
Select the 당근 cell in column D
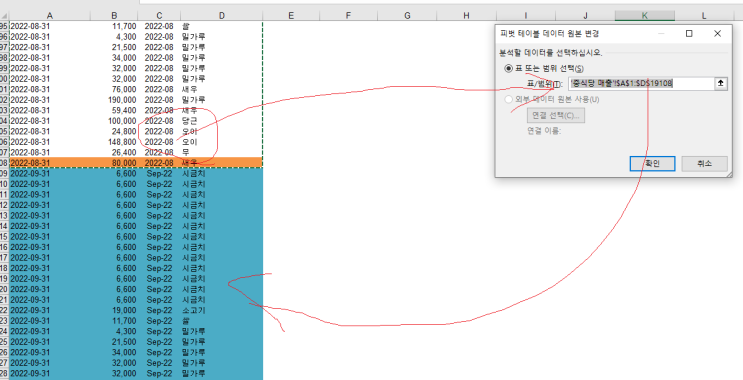click(x=222, y=121)
